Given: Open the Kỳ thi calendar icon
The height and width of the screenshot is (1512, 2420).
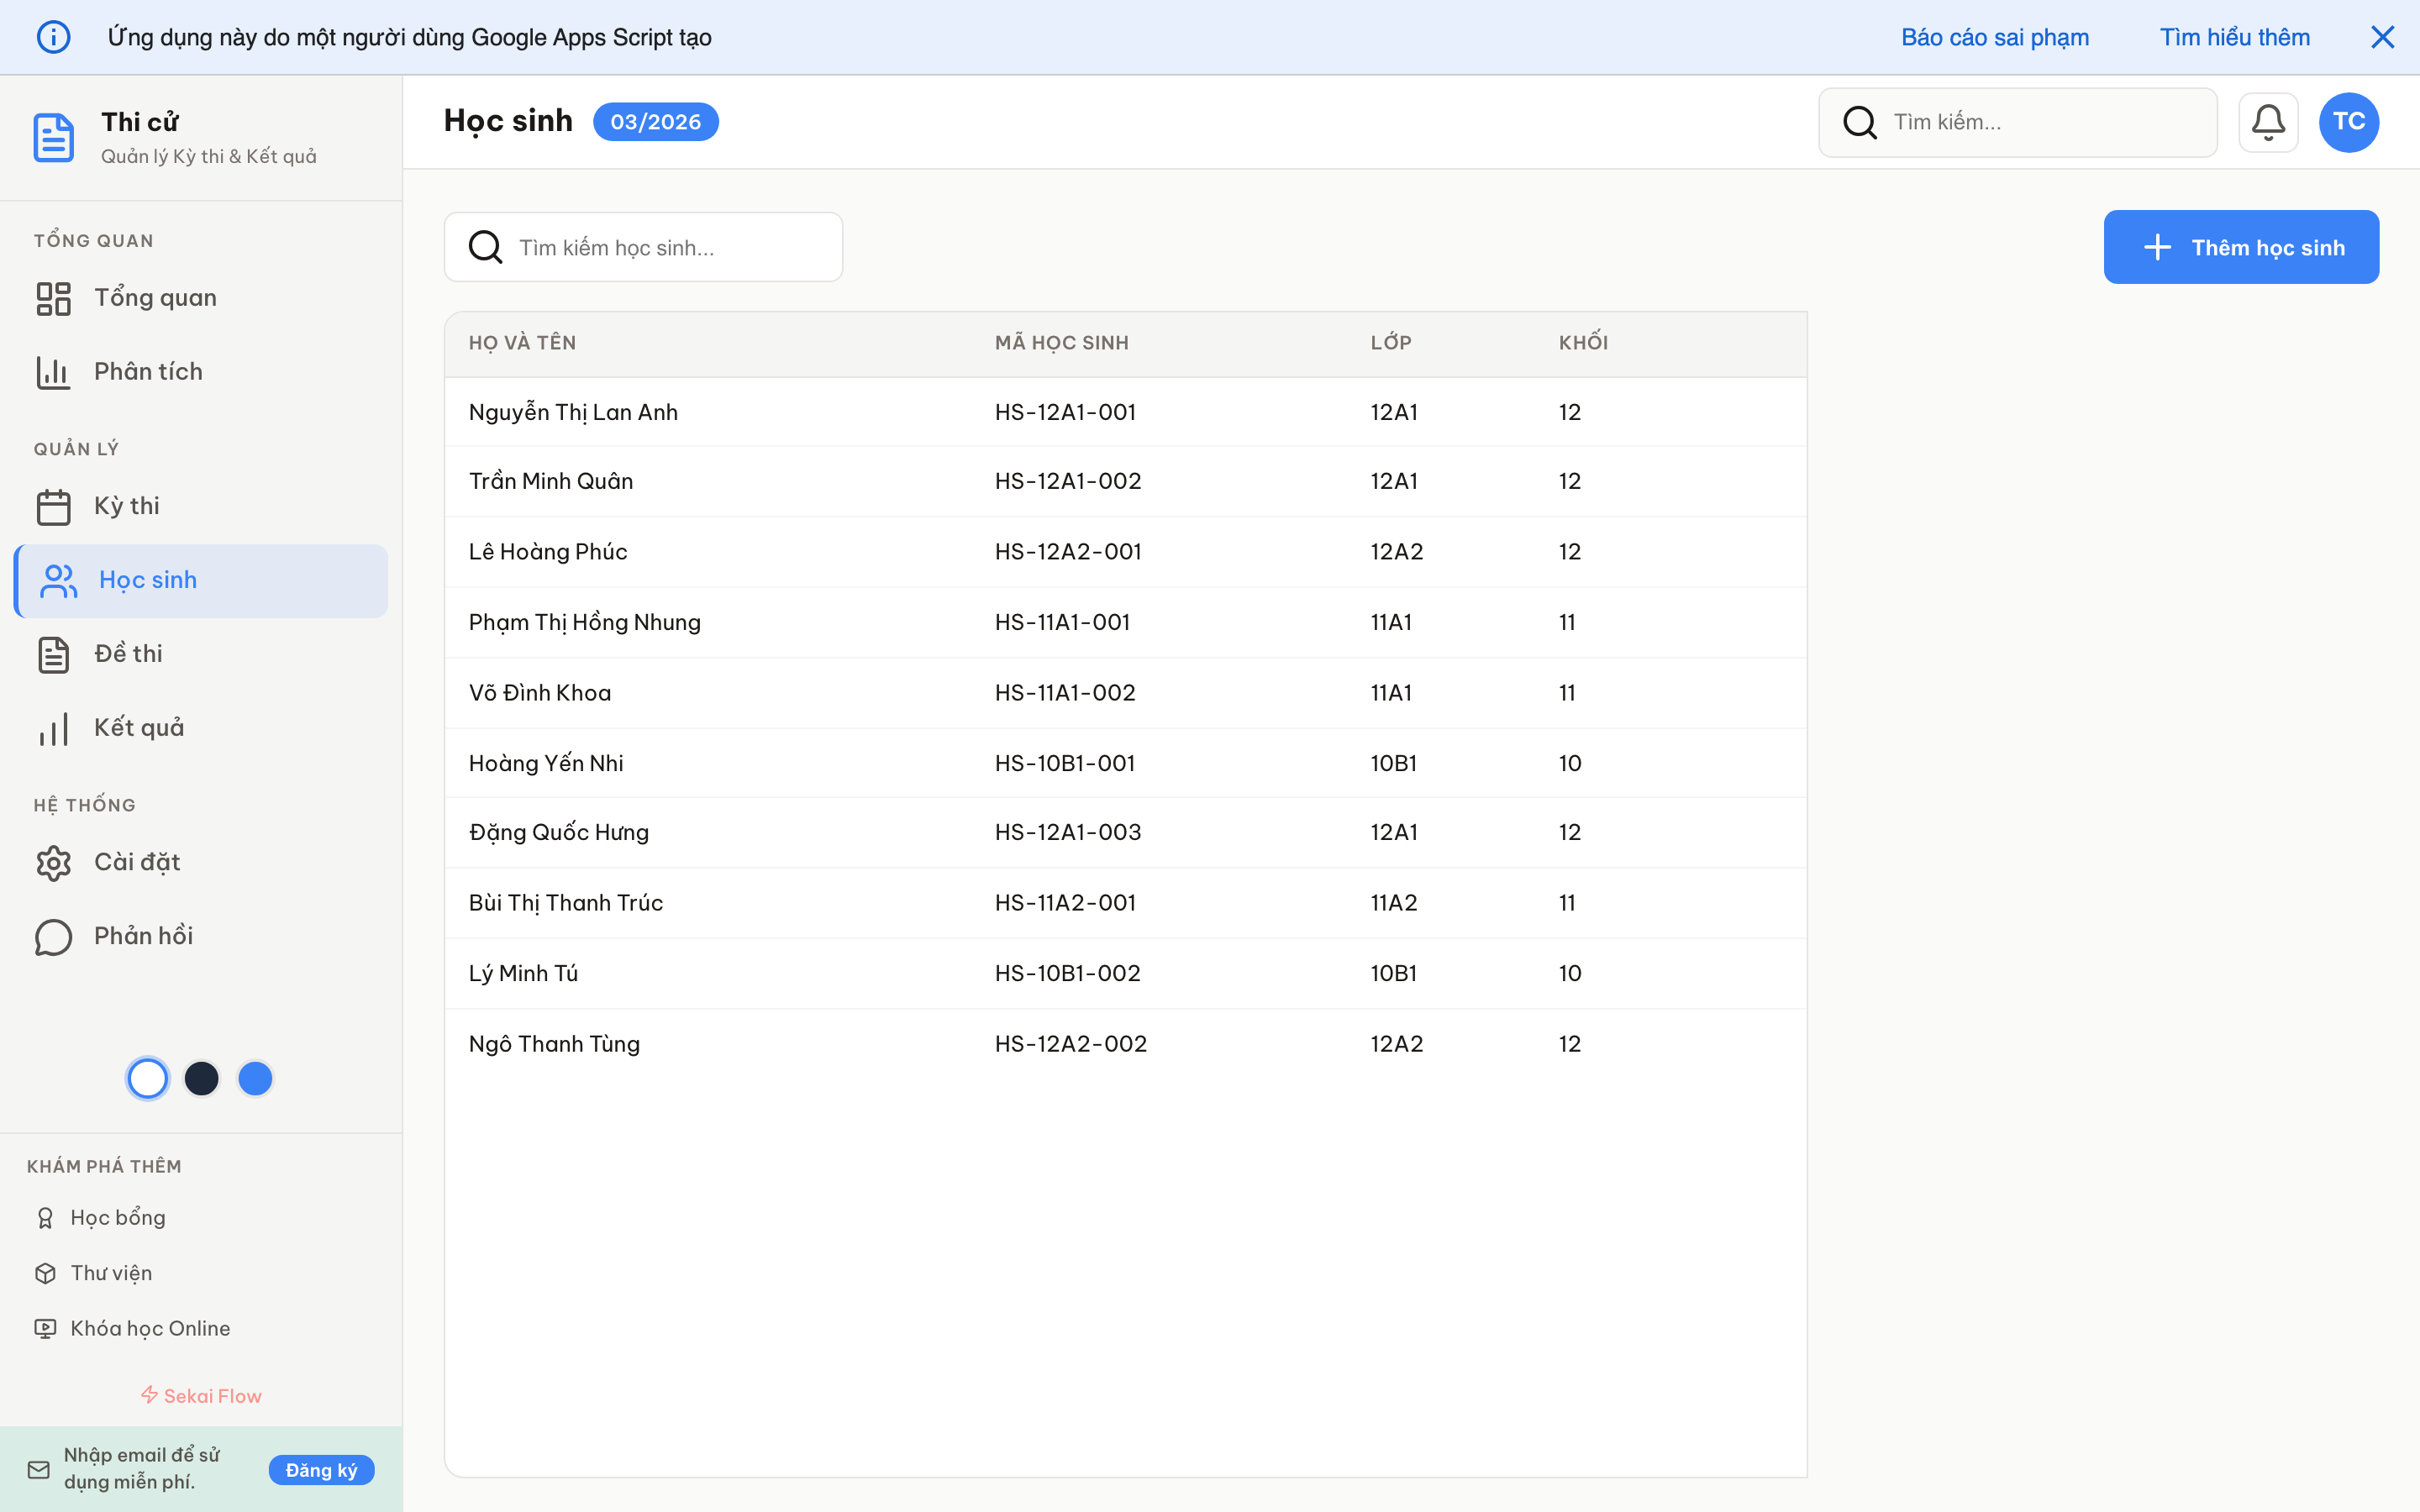Looking at the screenshot, I should (54, 506).
